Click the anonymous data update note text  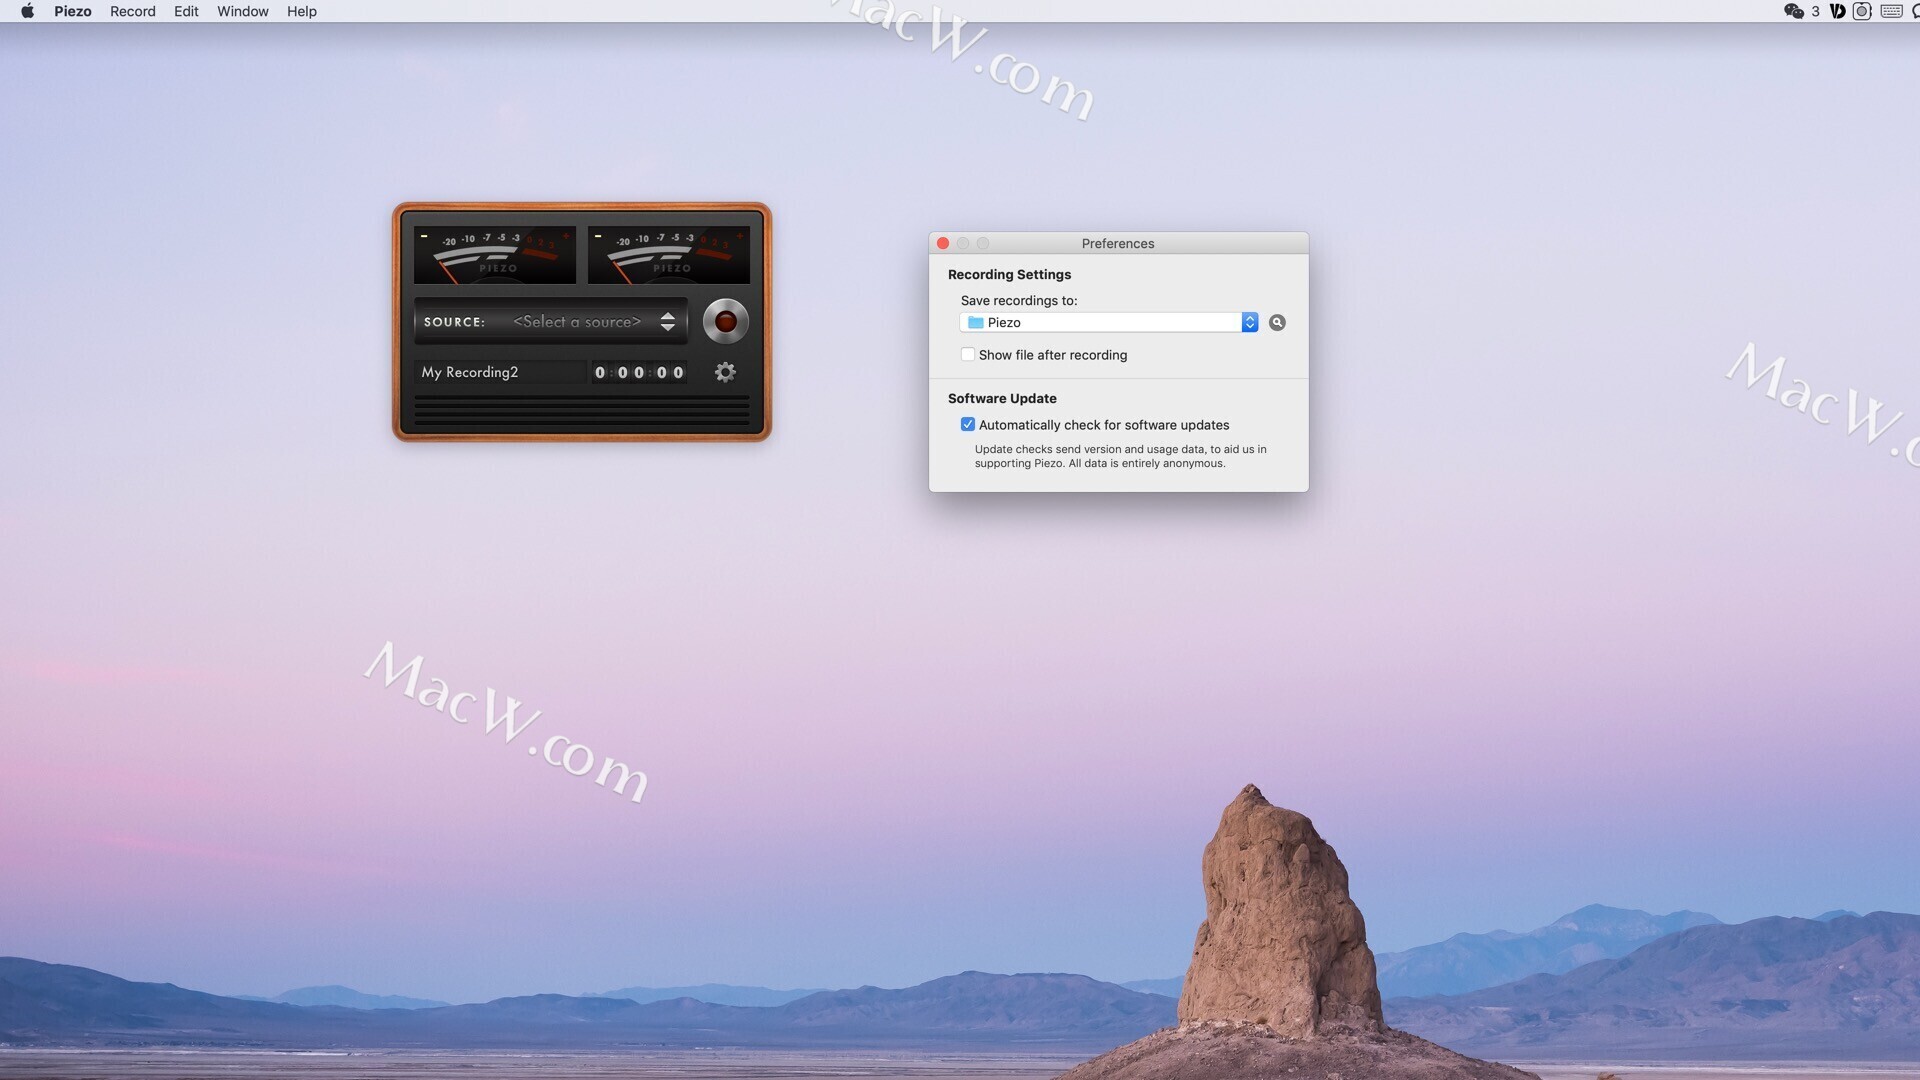1121,456
